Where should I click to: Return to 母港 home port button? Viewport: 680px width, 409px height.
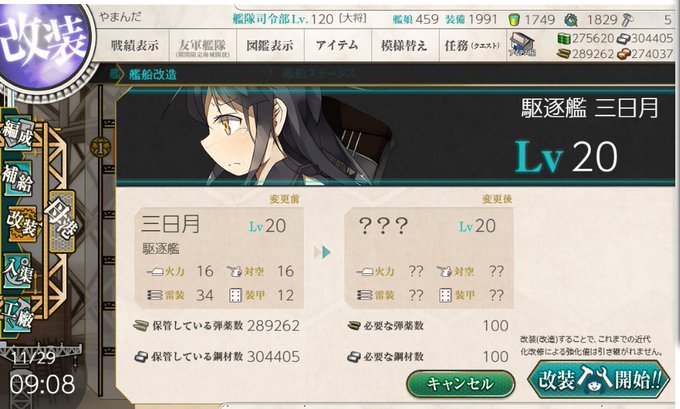point(62,221)
